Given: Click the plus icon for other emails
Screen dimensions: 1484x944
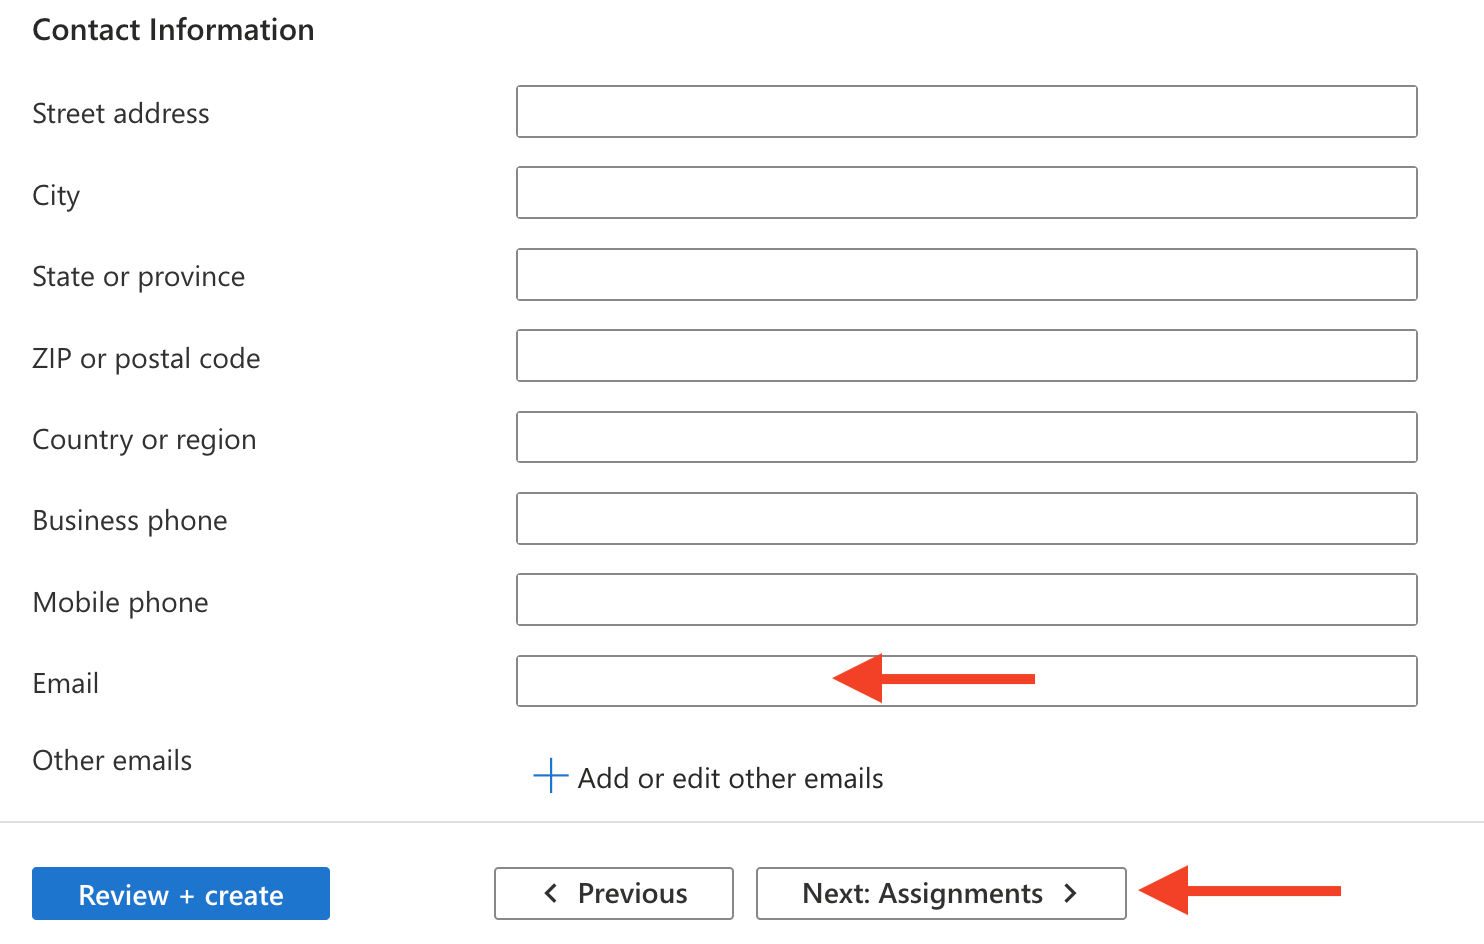Looking at the screenshot, I should (x=550, y=776).
